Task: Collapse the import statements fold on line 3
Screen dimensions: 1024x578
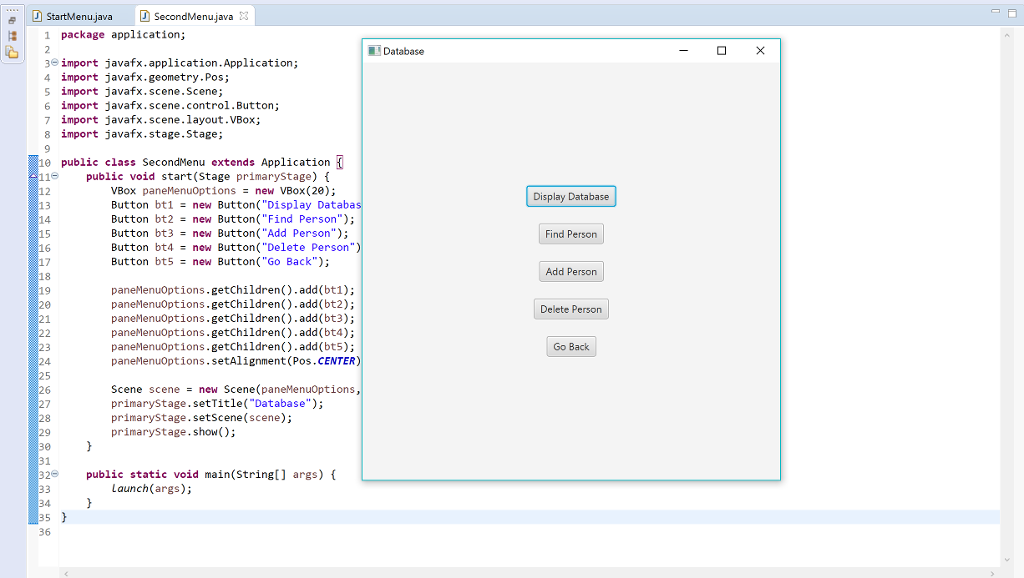Action: 55,62
